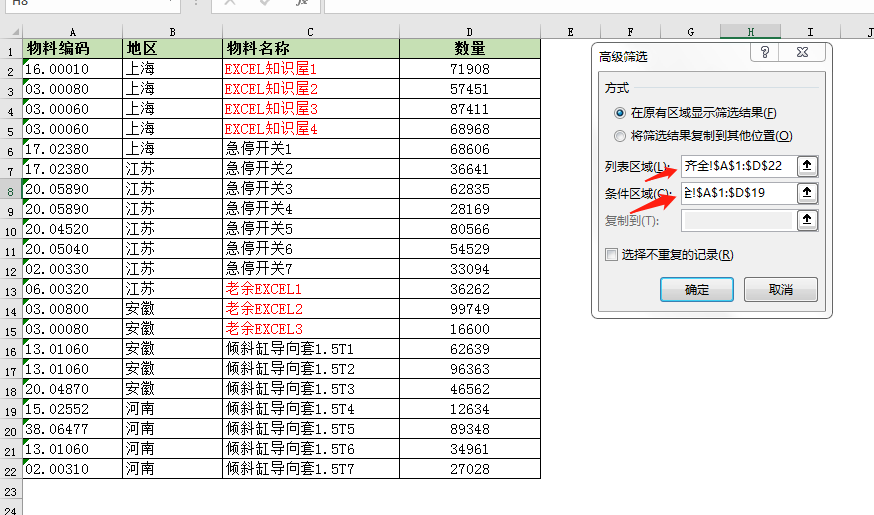Click cell 老余EXCEL1
Screen dimensions: 874x515
[310, 289]
